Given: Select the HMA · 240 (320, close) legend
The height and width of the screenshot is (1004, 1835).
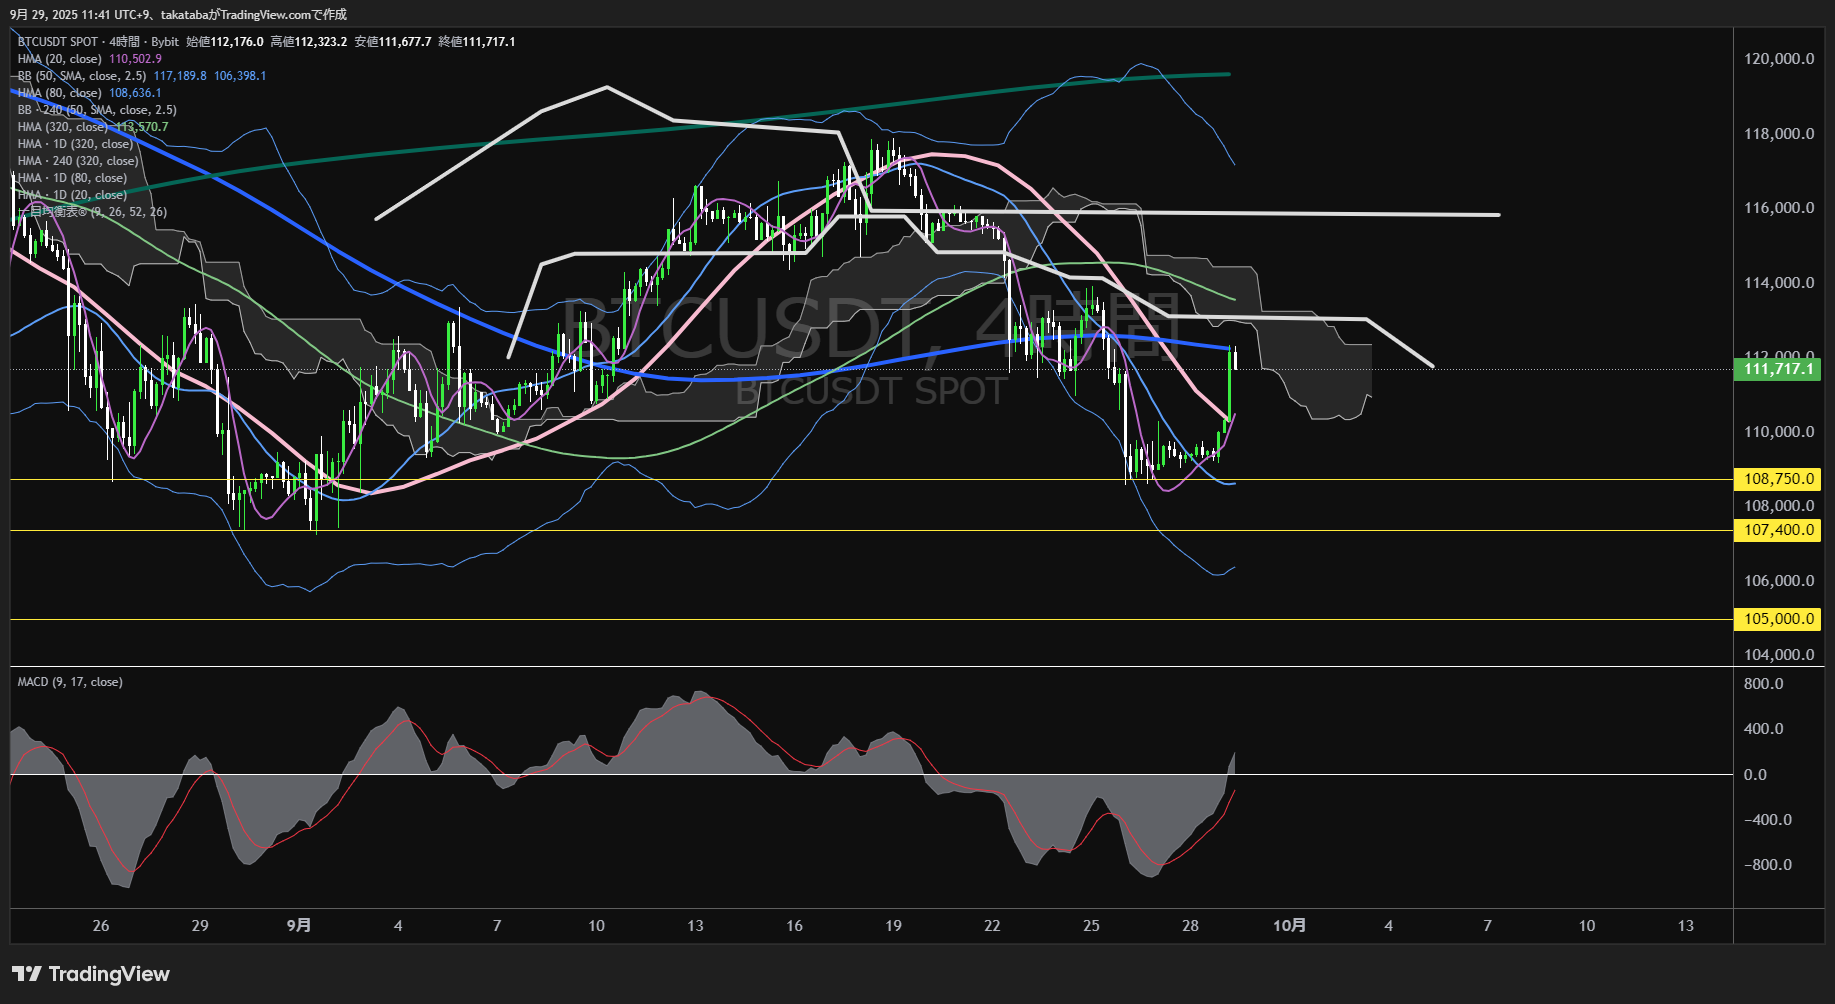Looking at the screenshot, I should point(78,161).
